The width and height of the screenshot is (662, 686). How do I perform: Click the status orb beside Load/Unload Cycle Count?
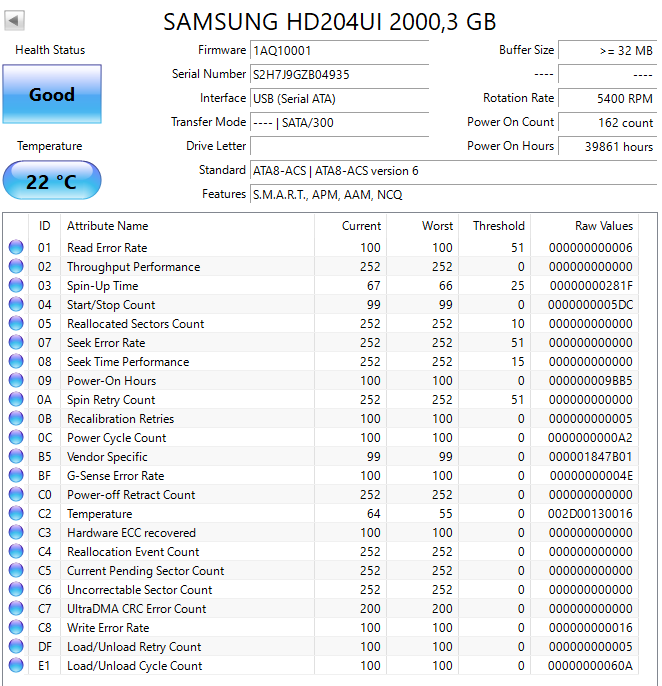(16, 666)
